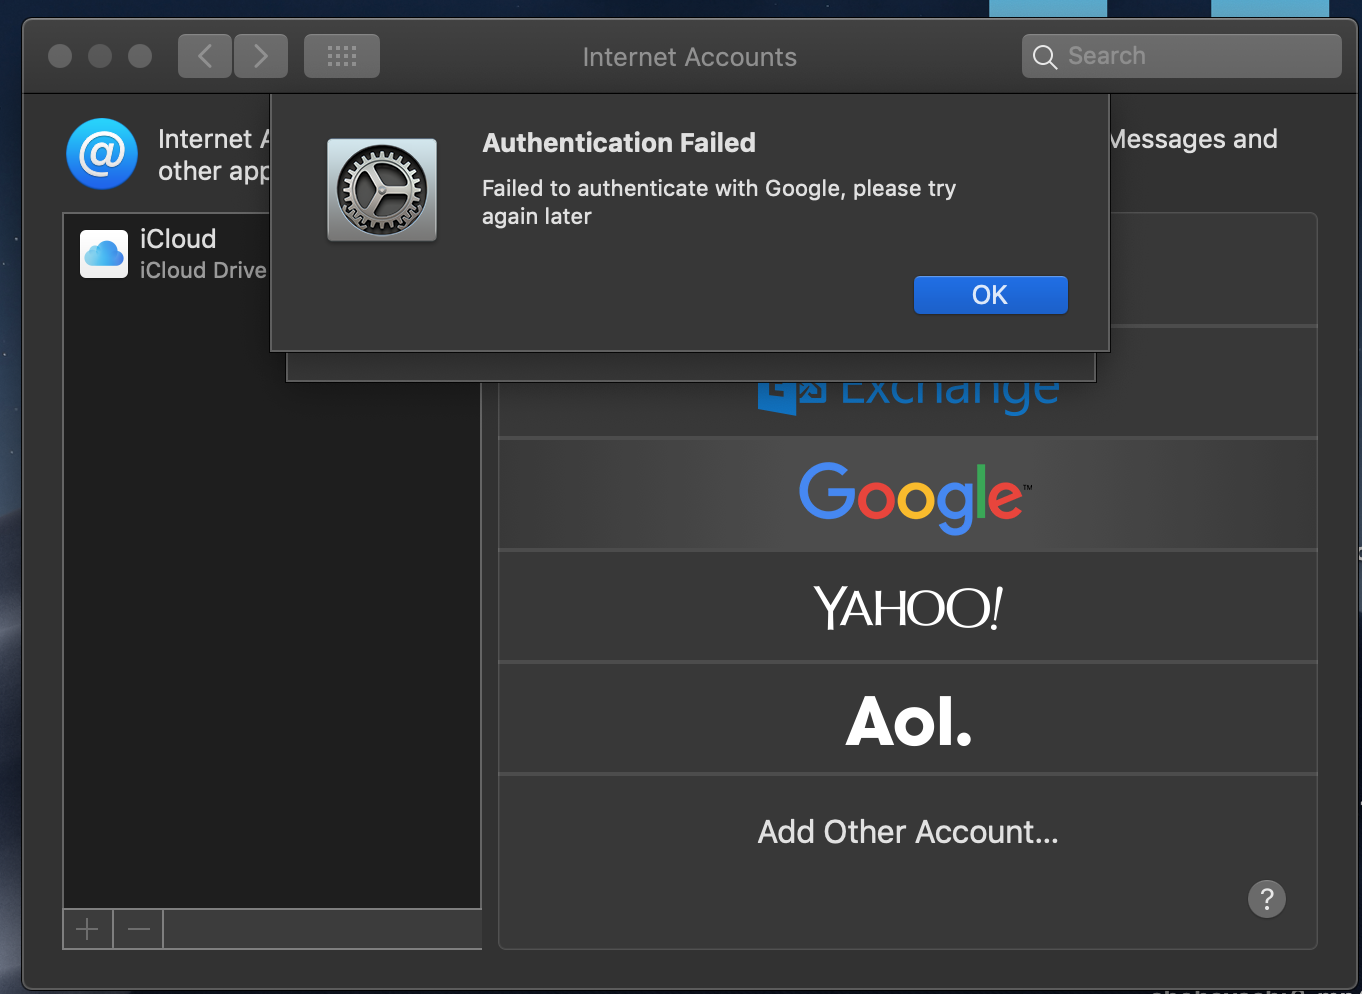The image size is (1362, 994).
Task: Open help with the question mark button
Action: coord(1267,899)
